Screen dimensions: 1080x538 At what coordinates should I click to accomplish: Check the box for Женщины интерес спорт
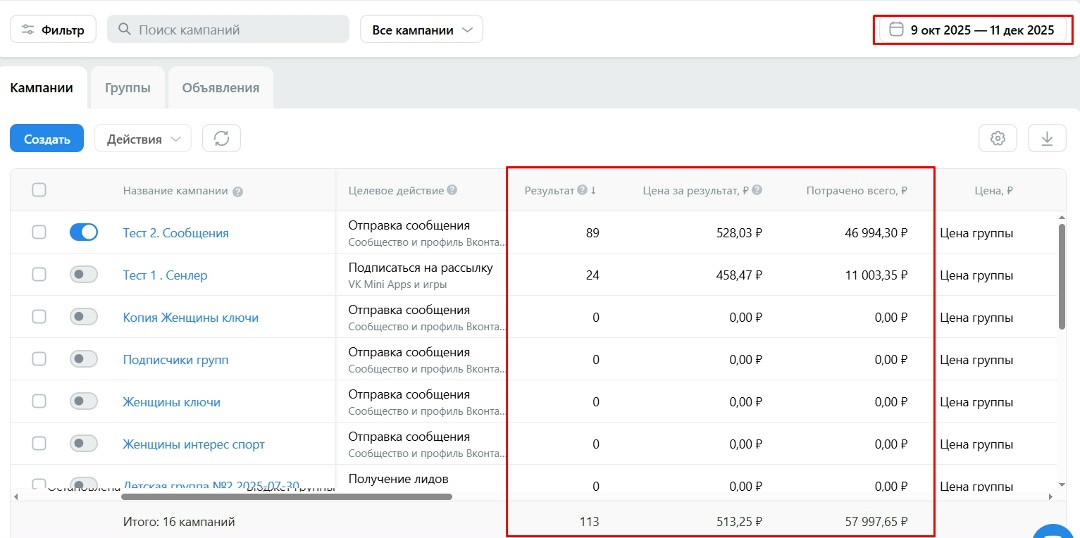pos(39,443)
